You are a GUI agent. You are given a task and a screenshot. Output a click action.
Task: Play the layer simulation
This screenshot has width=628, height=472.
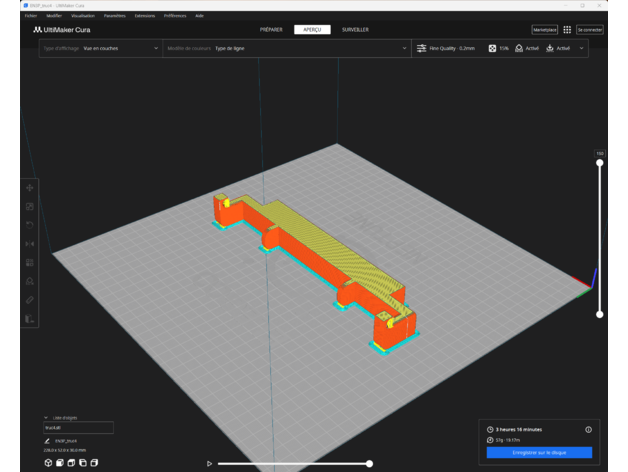(209, 464)
